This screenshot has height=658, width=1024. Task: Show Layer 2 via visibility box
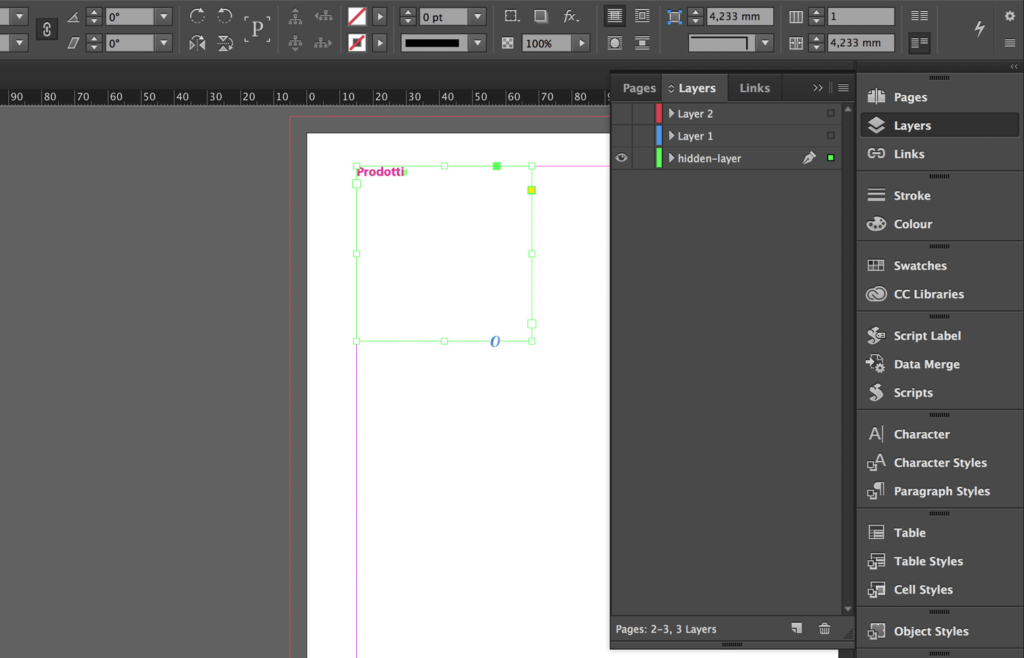[621, 113]
